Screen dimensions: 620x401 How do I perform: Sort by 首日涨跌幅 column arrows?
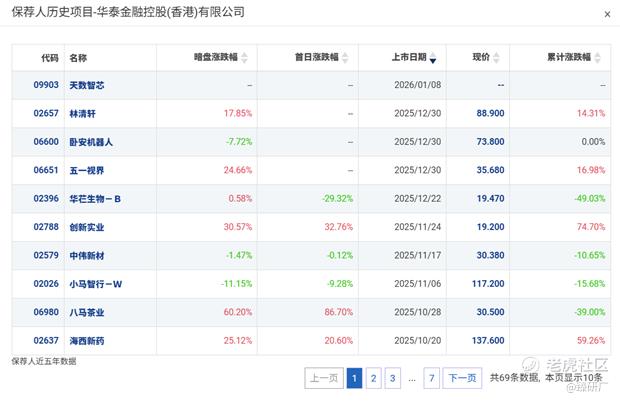pyautogui.click(x=345, y=58)
